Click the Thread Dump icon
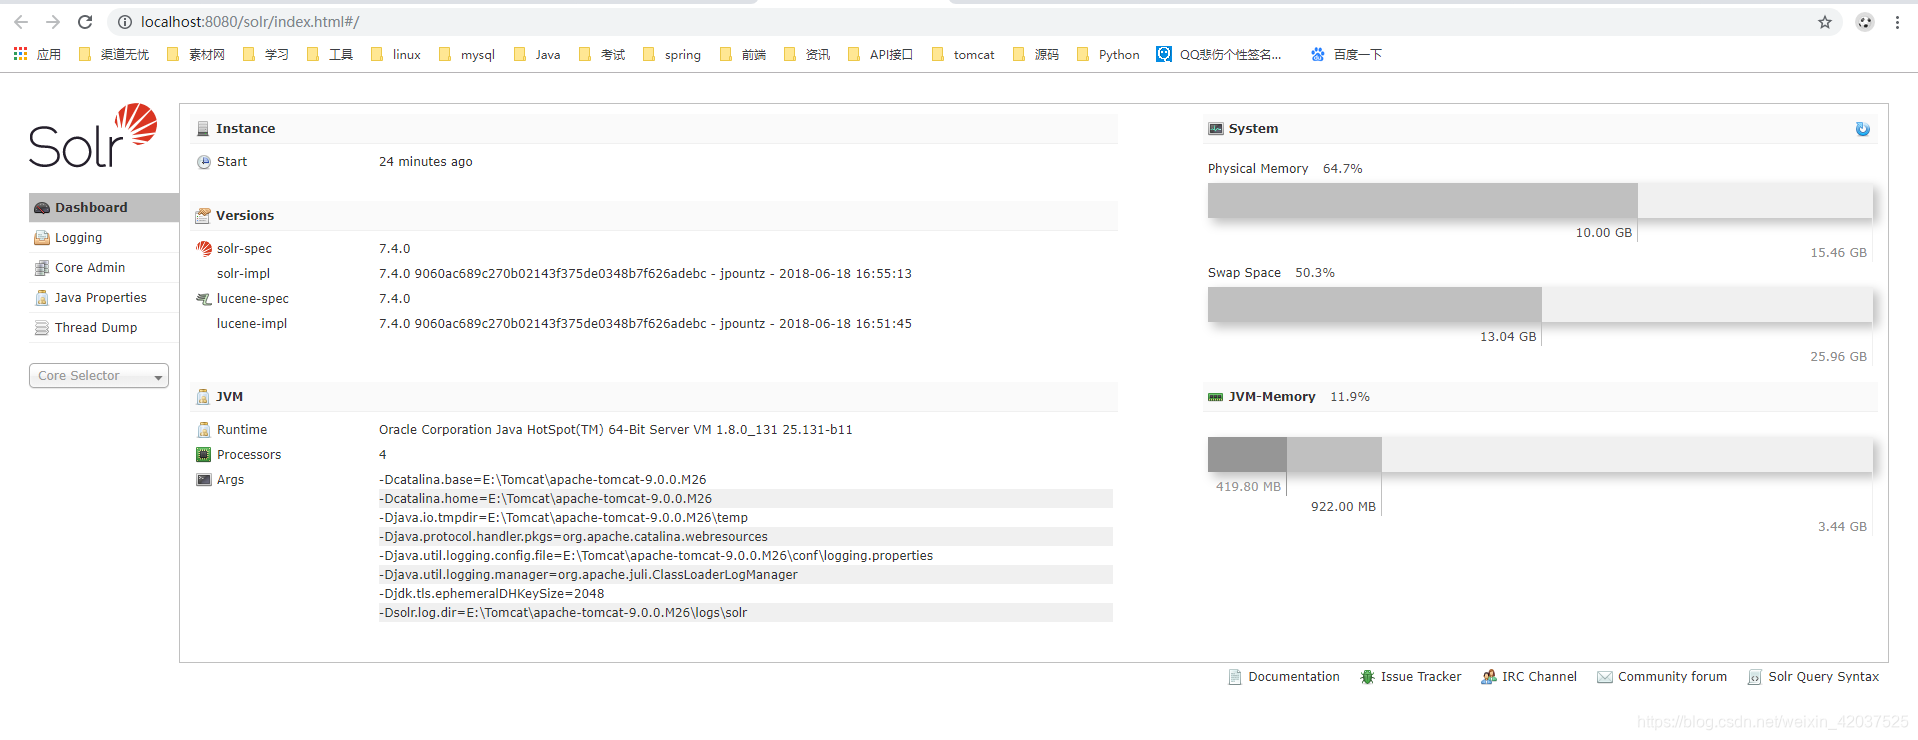Image resolution: width=1918 pixels, height=740 pixels. click(x=42, y=328)
